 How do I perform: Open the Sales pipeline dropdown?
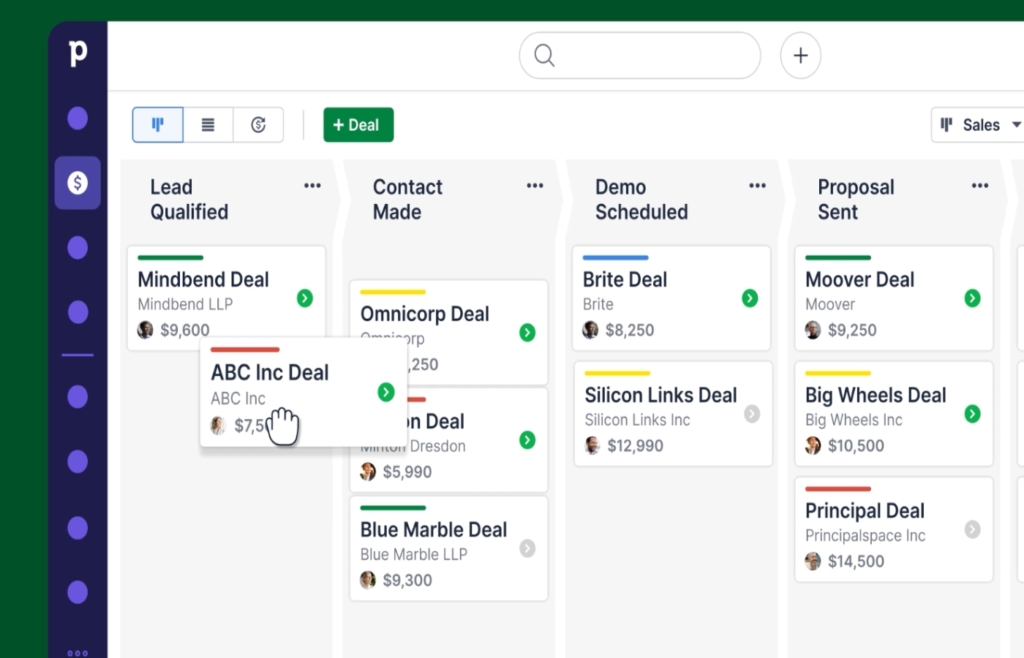[x=983, y=124]
